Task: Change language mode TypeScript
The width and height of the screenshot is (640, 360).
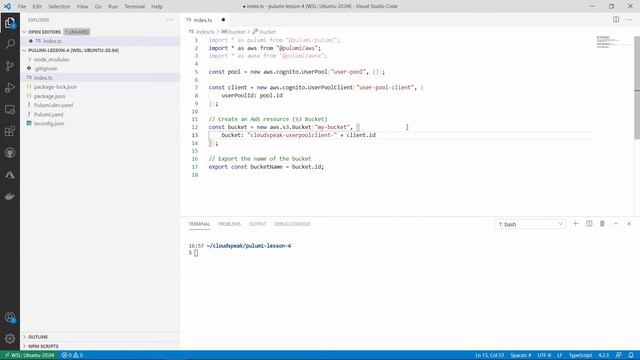Action: [580, 355]
